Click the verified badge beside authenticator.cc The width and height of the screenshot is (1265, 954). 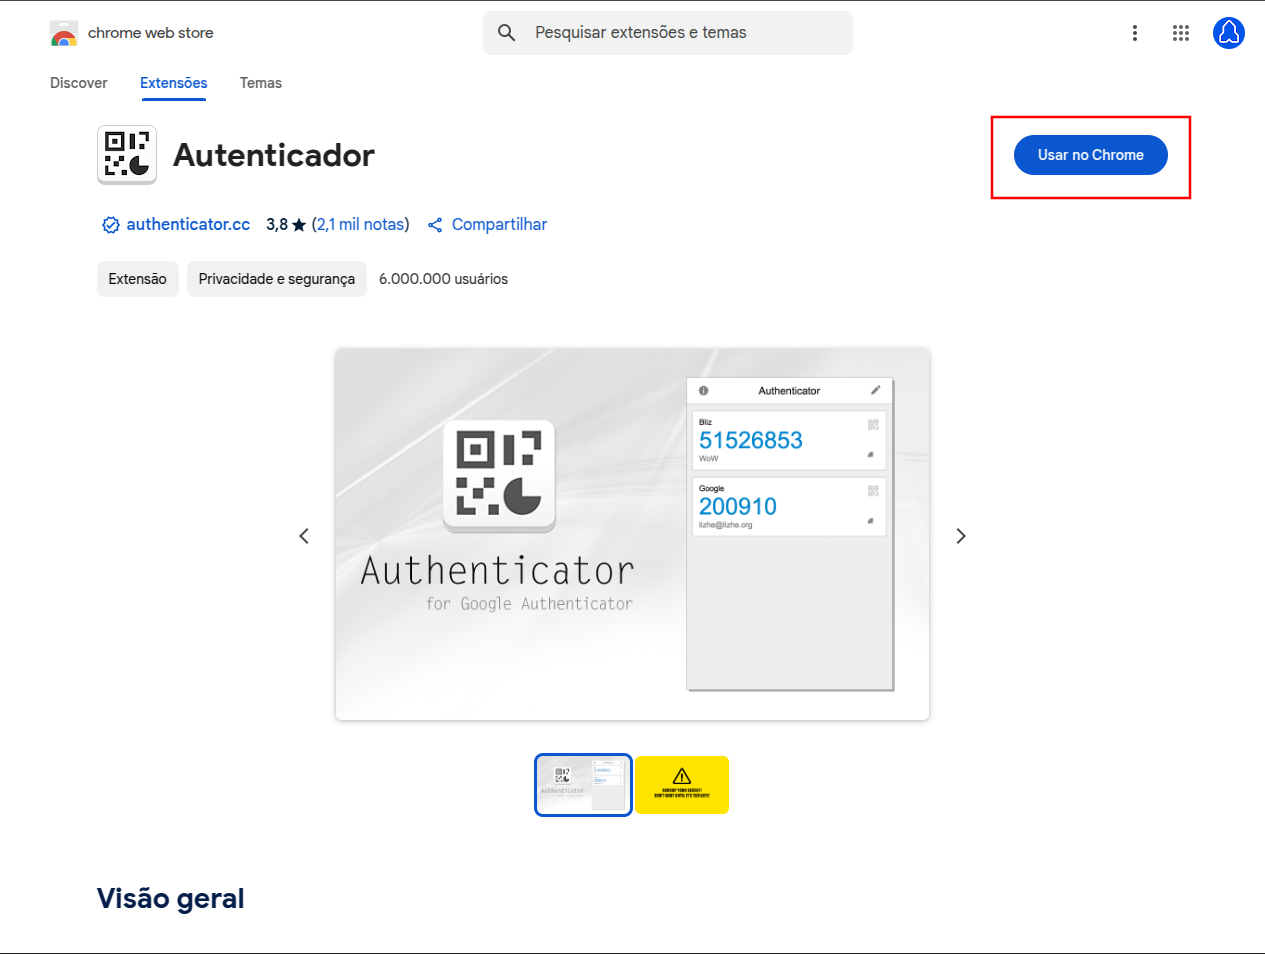click(111, 225)
